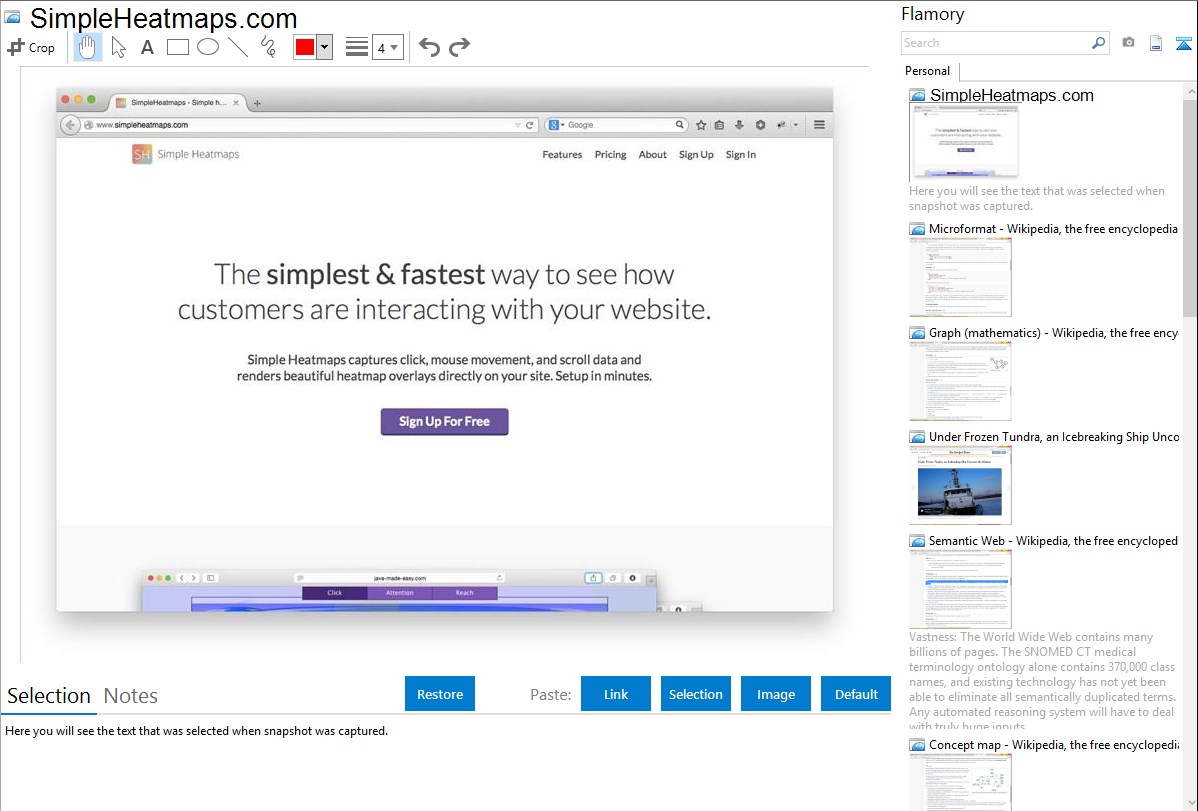This screenshot has height=811, width=1198.
Task: Select the arrow pointer tool
Action: pyautogui.click(x=118, y=47)
